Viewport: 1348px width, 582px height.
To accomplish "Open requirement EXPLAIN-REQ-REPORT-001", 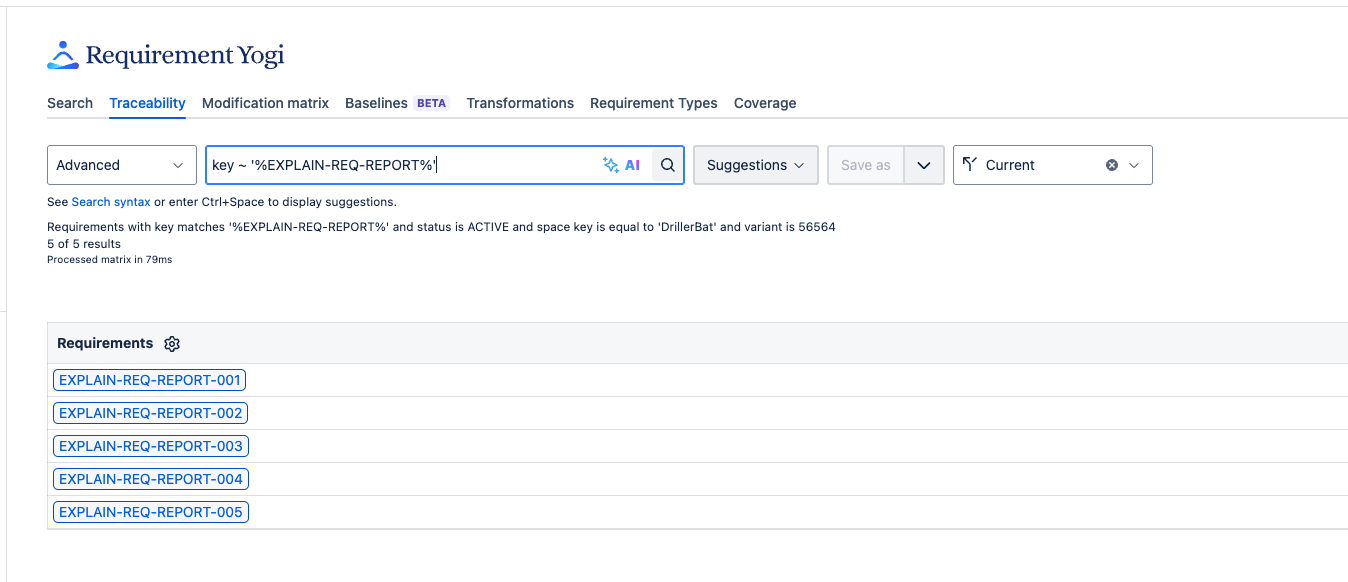I will pyautogui.click(x=150, y=380).
